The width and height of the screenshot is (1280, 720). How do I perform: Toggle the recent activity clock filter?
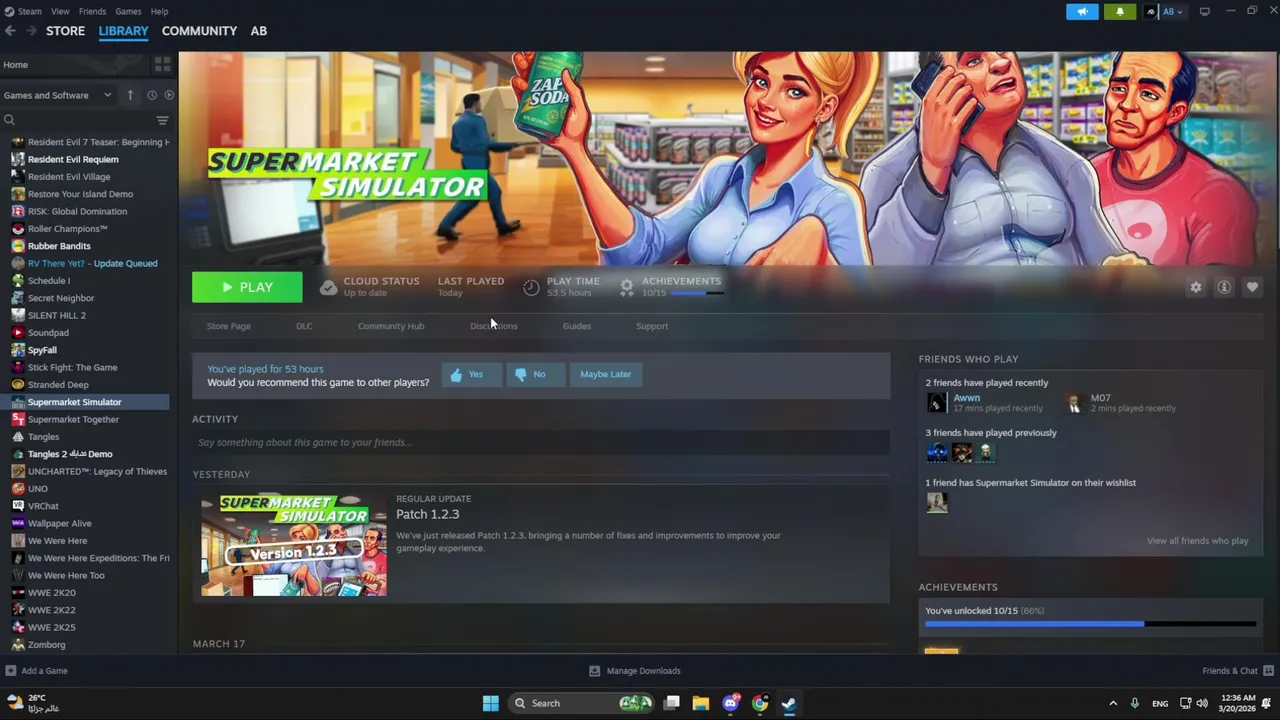(152, 95)
